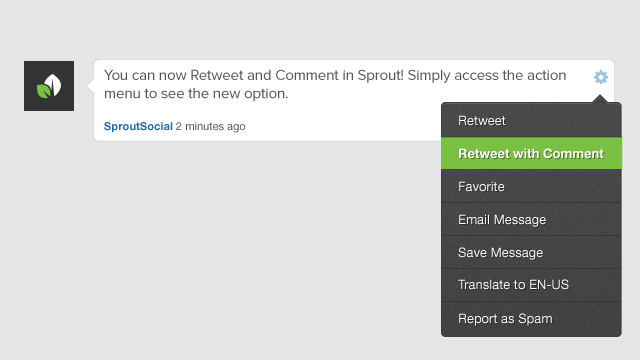Viewport: 640px width, 360px height.
Task: Select the Save Message menu entry
Action: click(x=531, y=253)
